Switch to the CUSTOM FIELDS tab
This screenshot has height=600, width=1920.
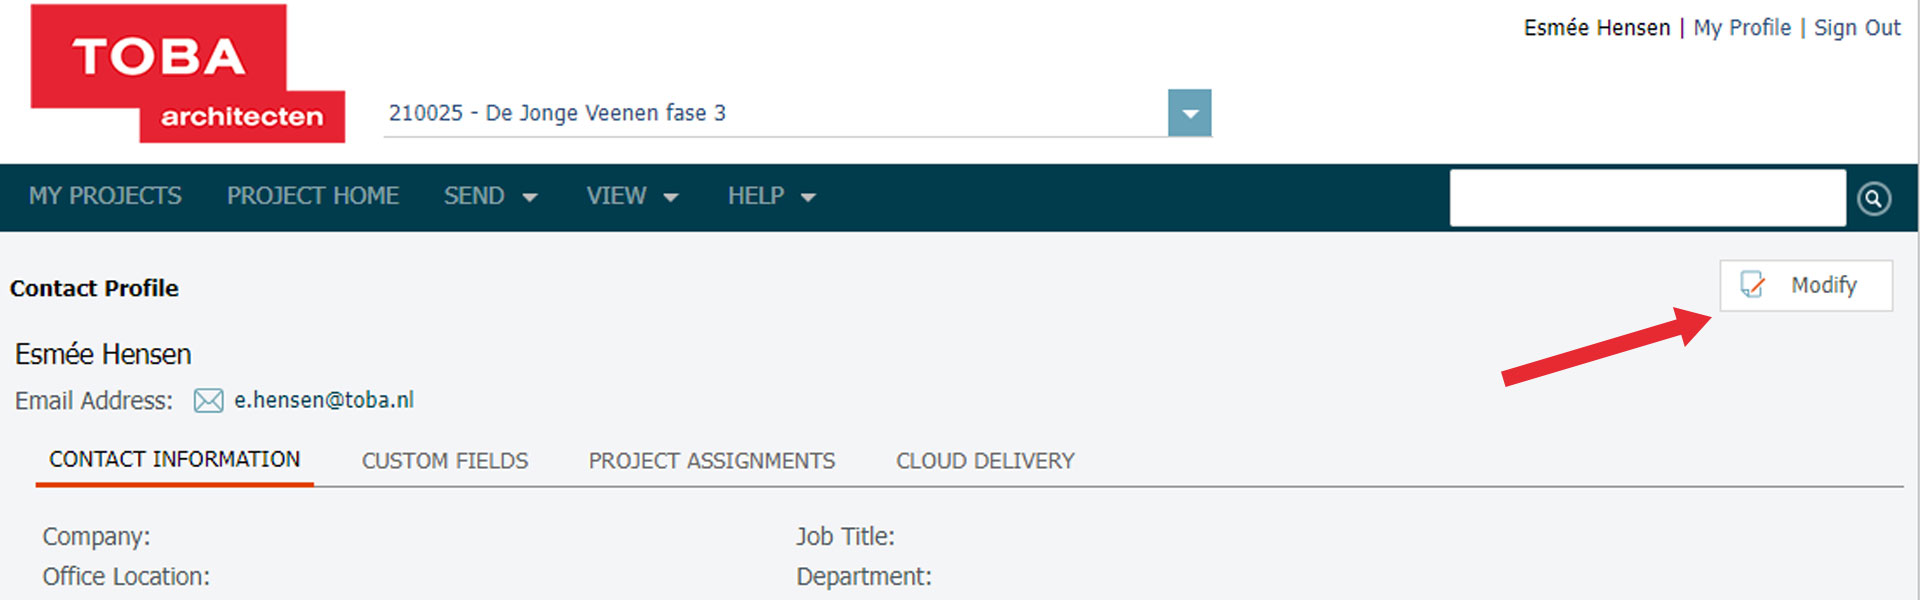[445, 461]
